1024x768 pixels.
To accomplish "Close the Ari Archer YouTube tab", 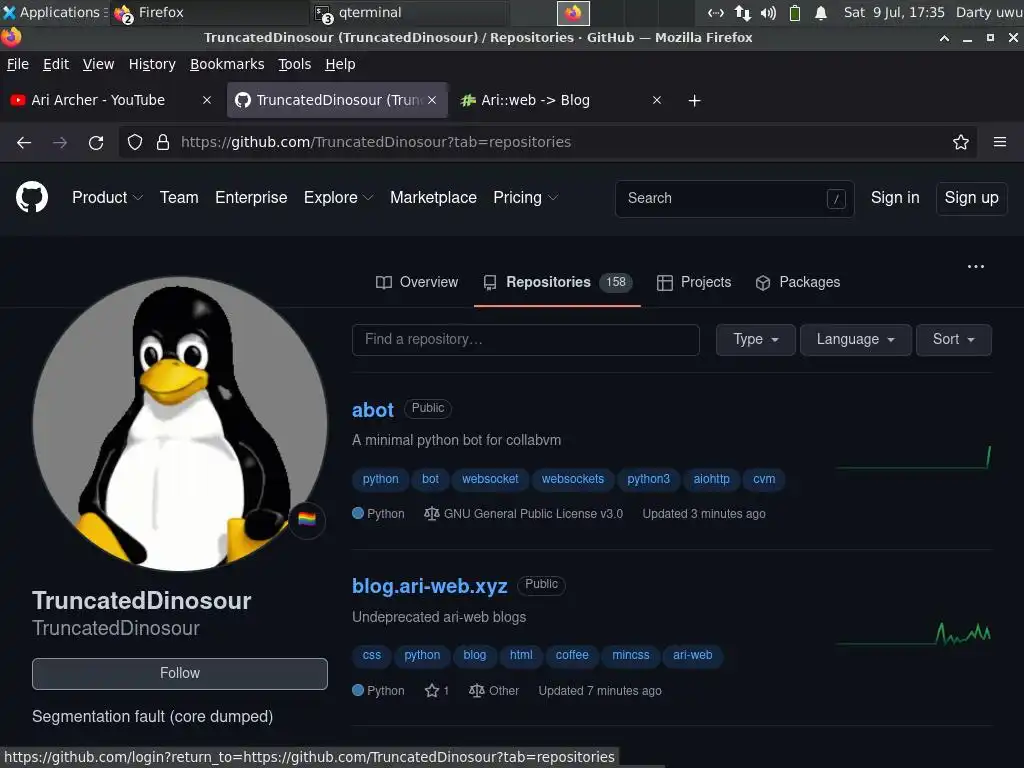I will tap(207, 100).
